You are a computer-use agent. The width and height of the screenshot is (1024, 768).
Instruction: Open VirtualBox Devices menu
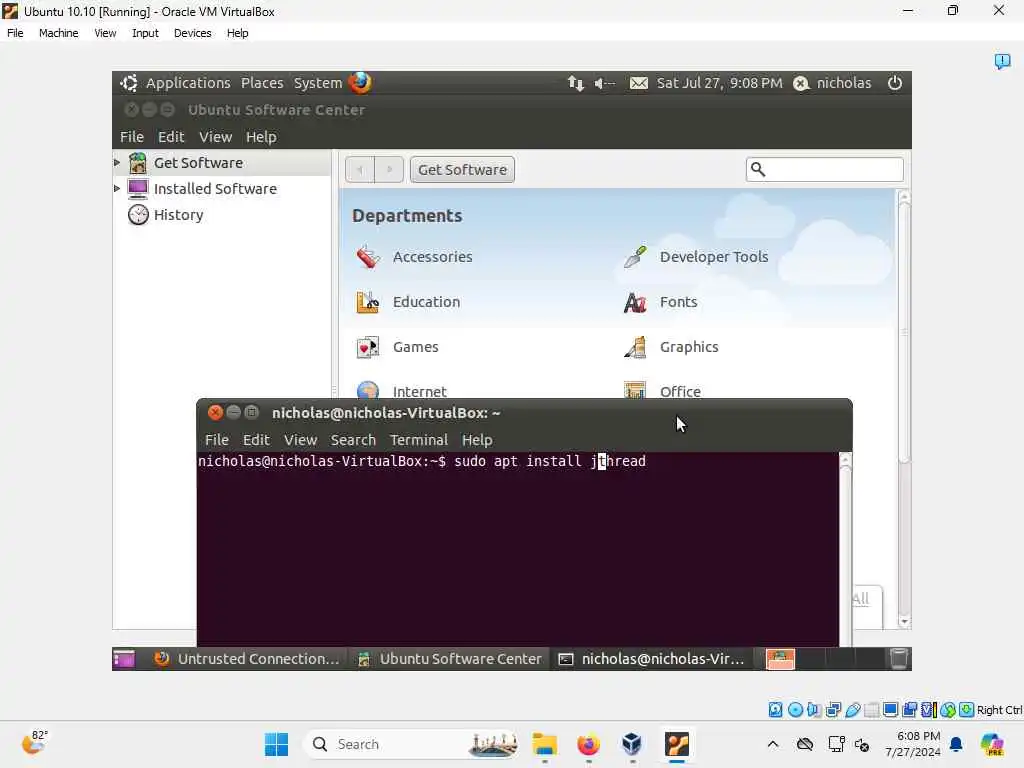tap(193, 33)
